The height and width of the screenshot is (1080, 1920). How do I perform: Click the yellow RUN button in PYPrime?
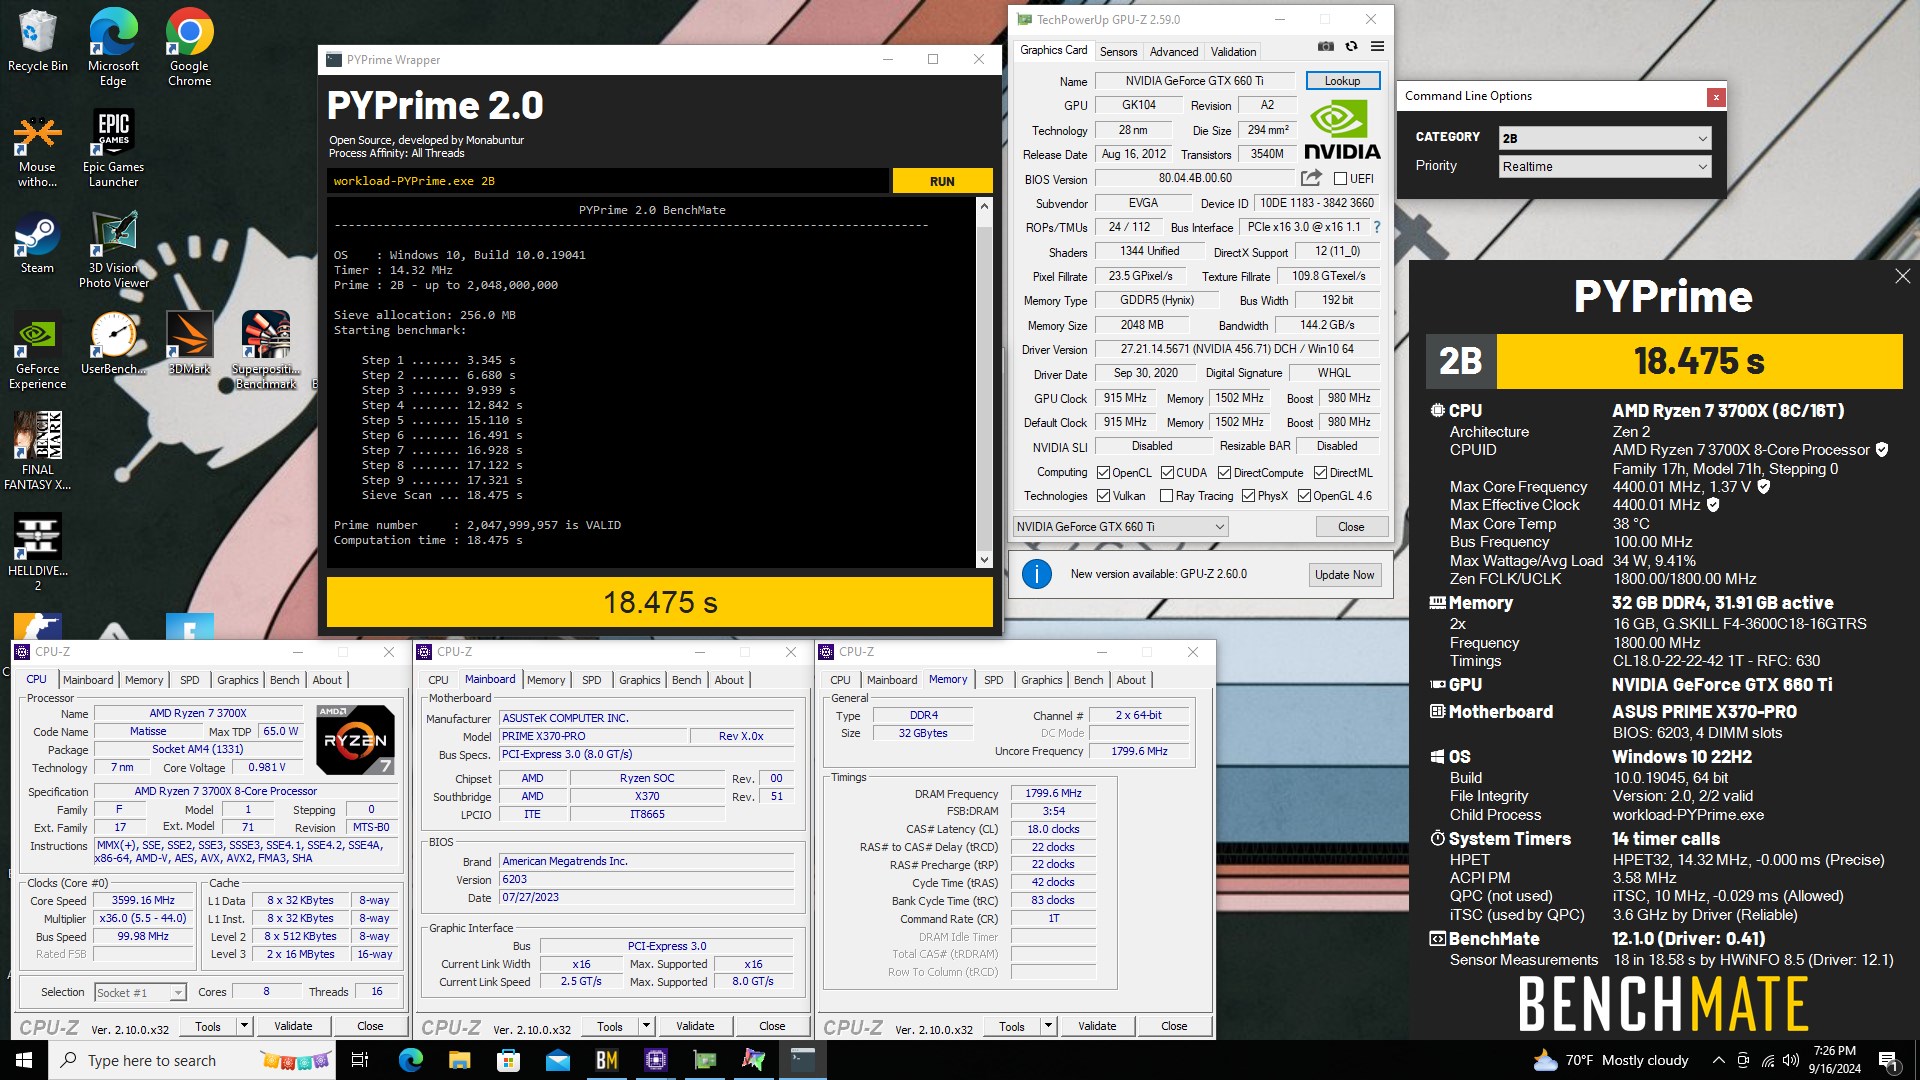click(x=942, y=181)
